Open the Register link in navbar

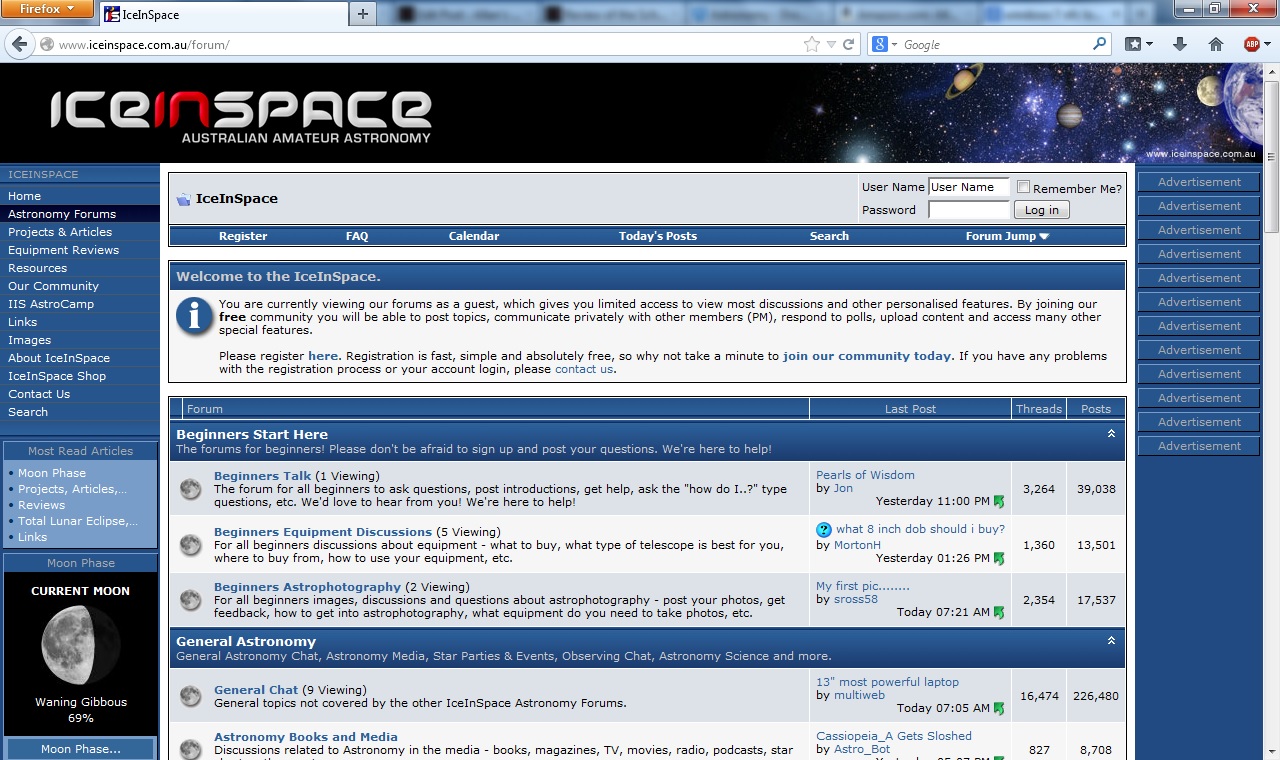pos(243,236)
